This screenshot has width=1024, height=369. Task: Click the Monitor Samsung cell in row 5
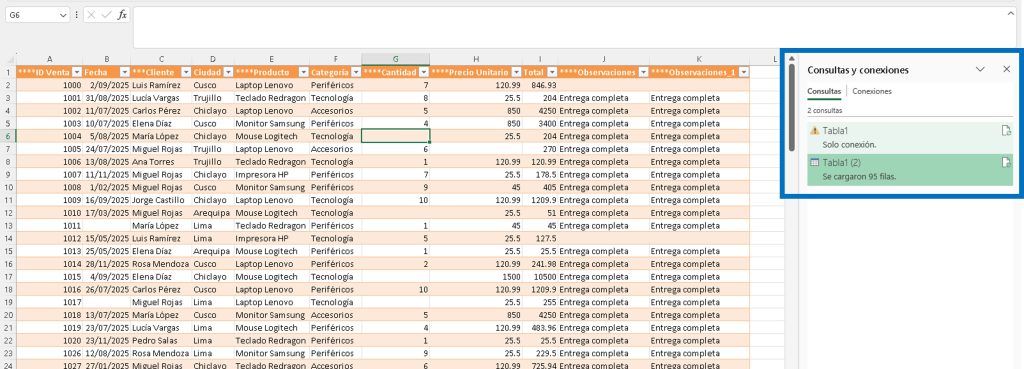[x=272, y=123]
